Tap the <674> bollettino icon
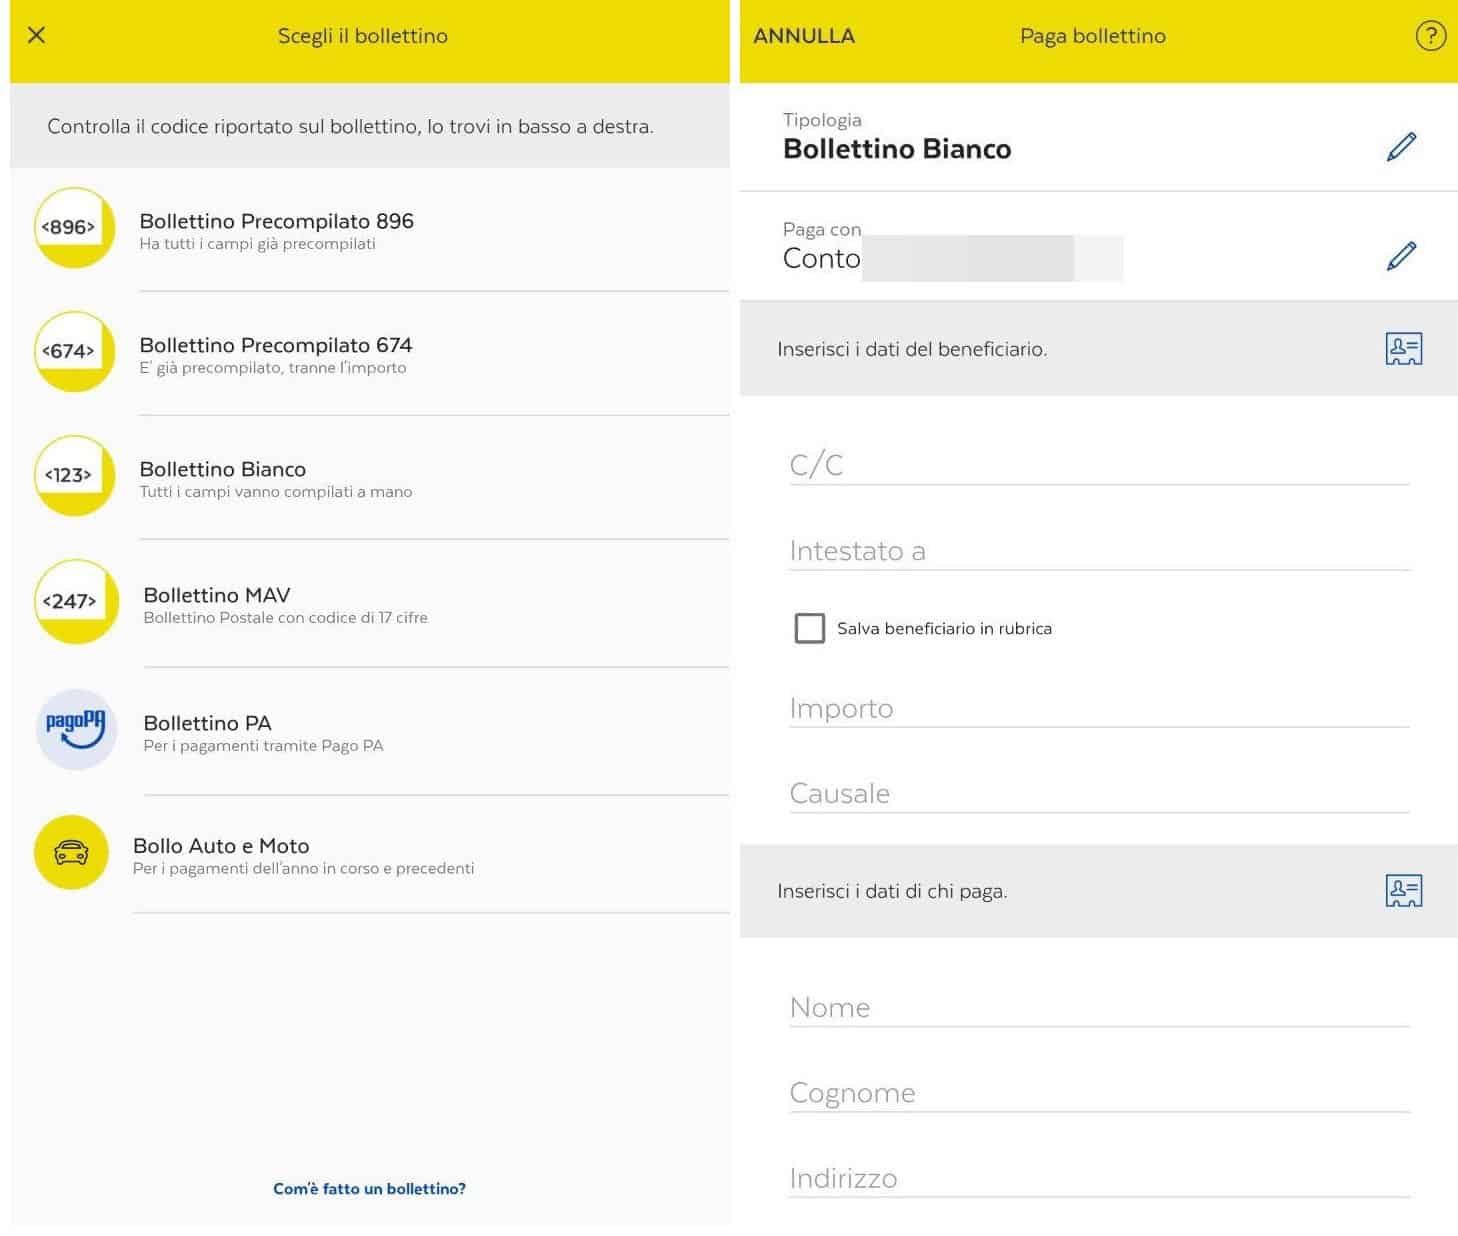Image resolution: width=1458 pixels, height=1236 pixels. coord(75,351)
